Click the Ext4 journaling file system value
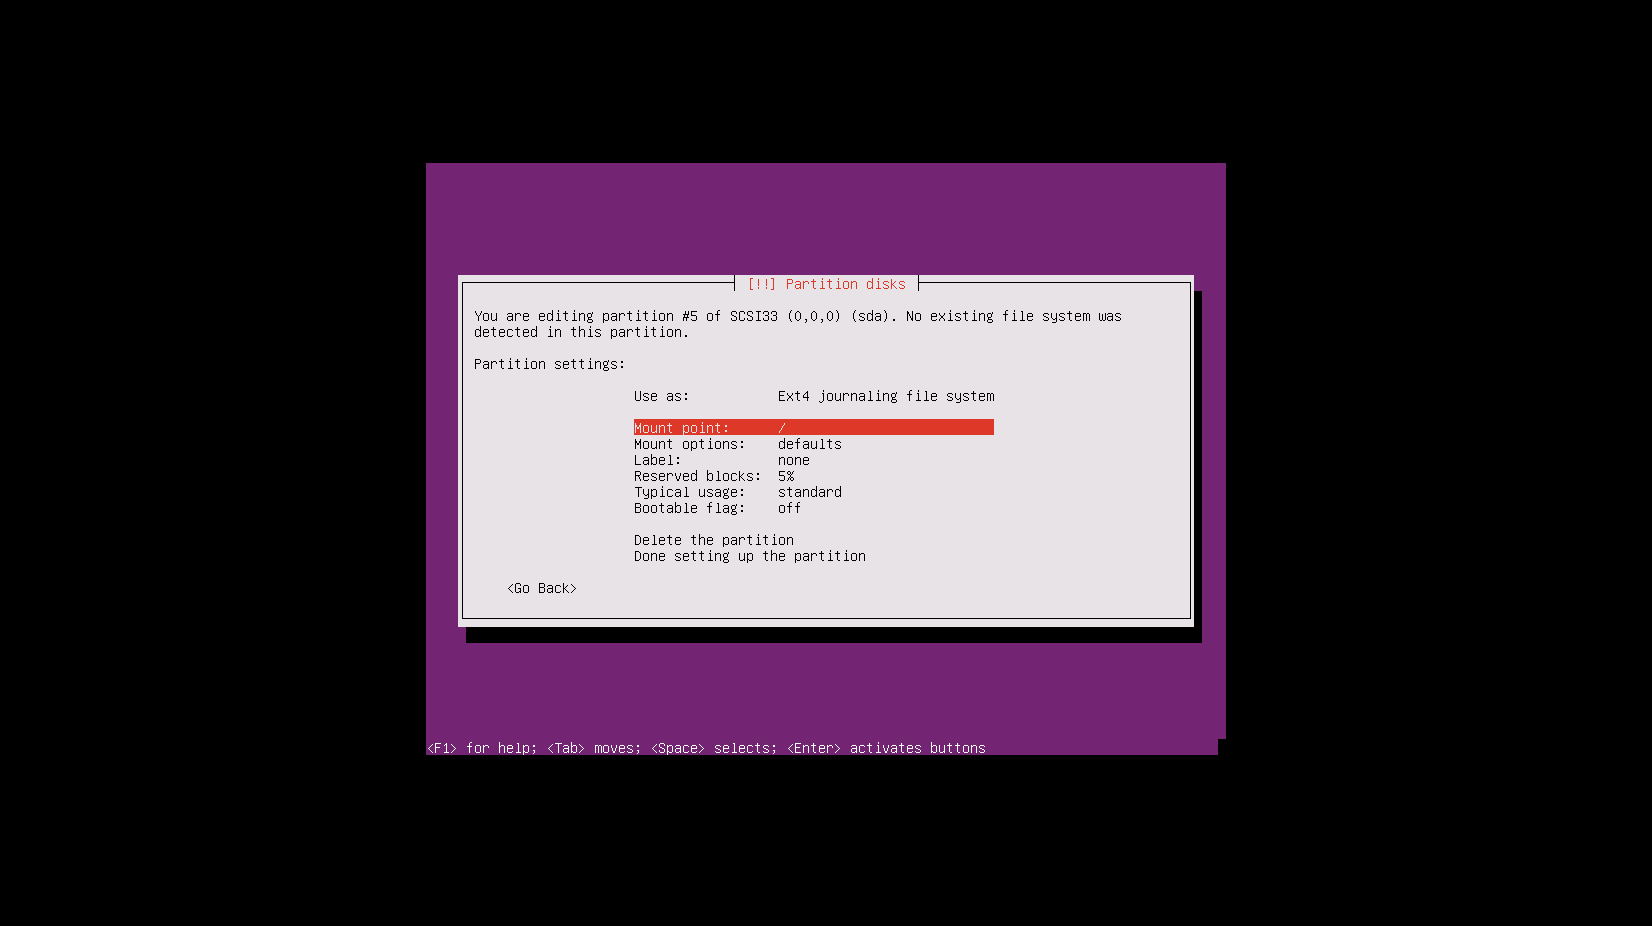 pyautogui.click(x=886, y=396)
